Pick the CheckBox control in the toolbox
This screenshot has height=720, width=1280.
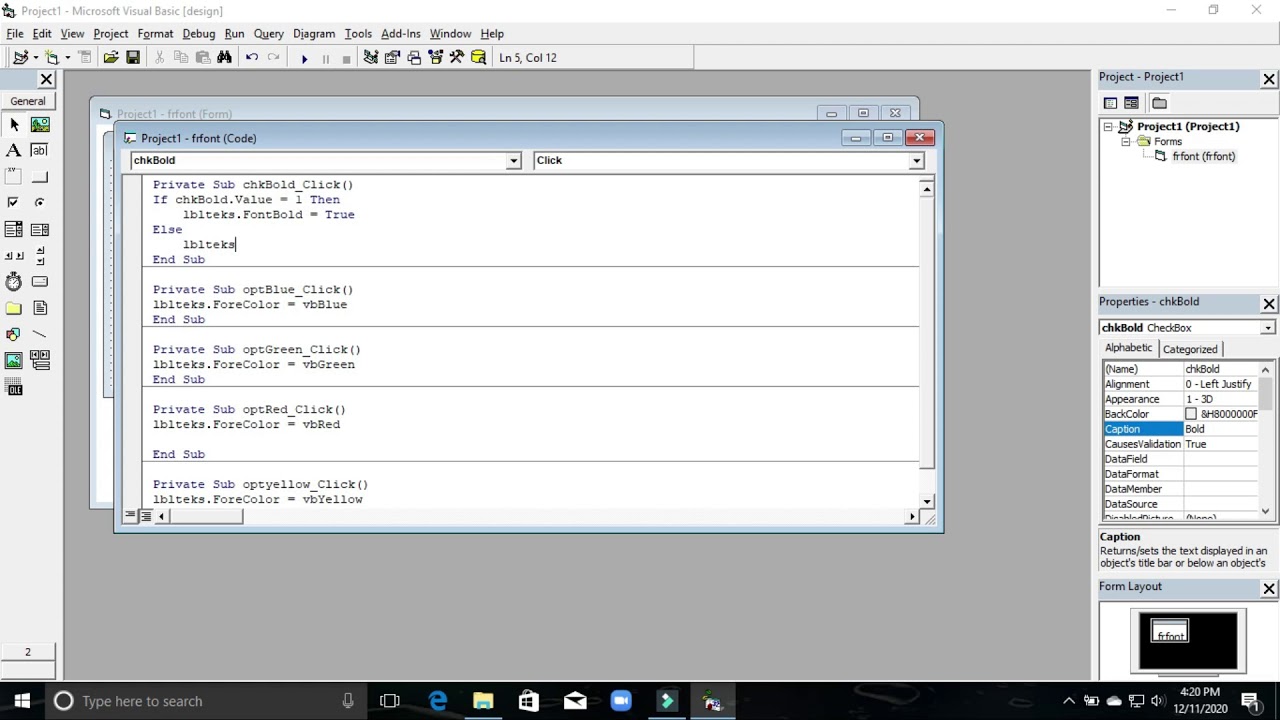tap(14, 203)
